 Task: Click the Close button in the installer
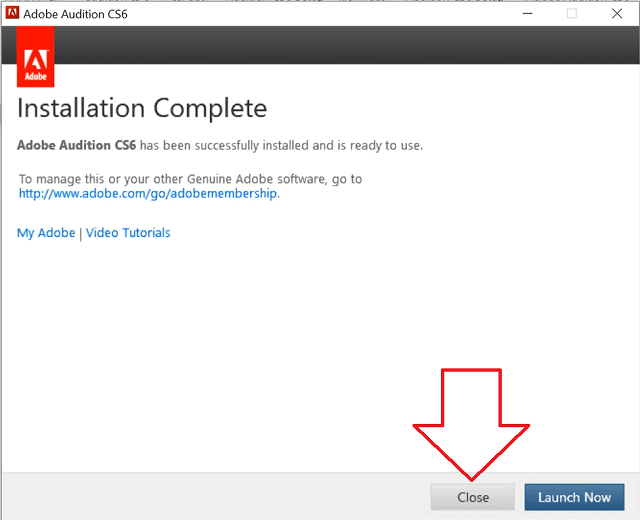[472, 497]
